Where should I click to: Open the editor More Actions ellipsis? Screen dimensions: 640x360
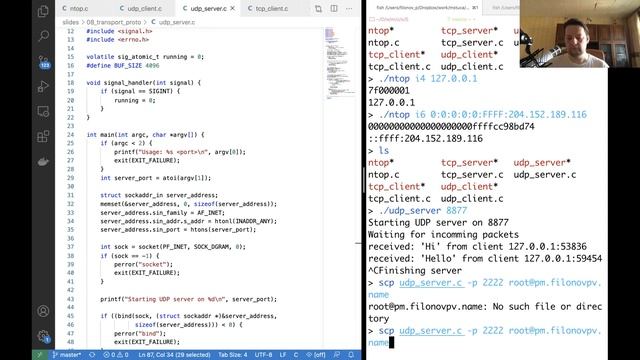tap(349, 9)
